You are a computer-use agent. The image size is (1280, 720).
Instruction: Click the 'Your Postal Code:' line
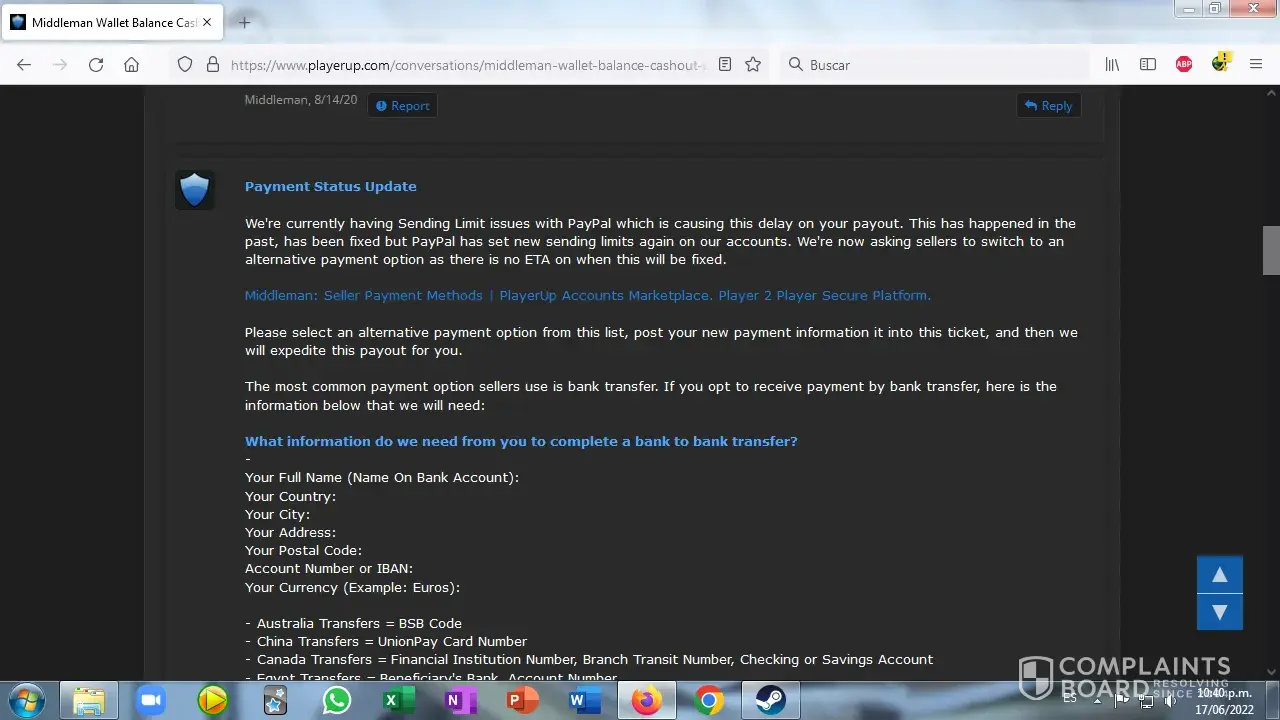tap(303, 551)
